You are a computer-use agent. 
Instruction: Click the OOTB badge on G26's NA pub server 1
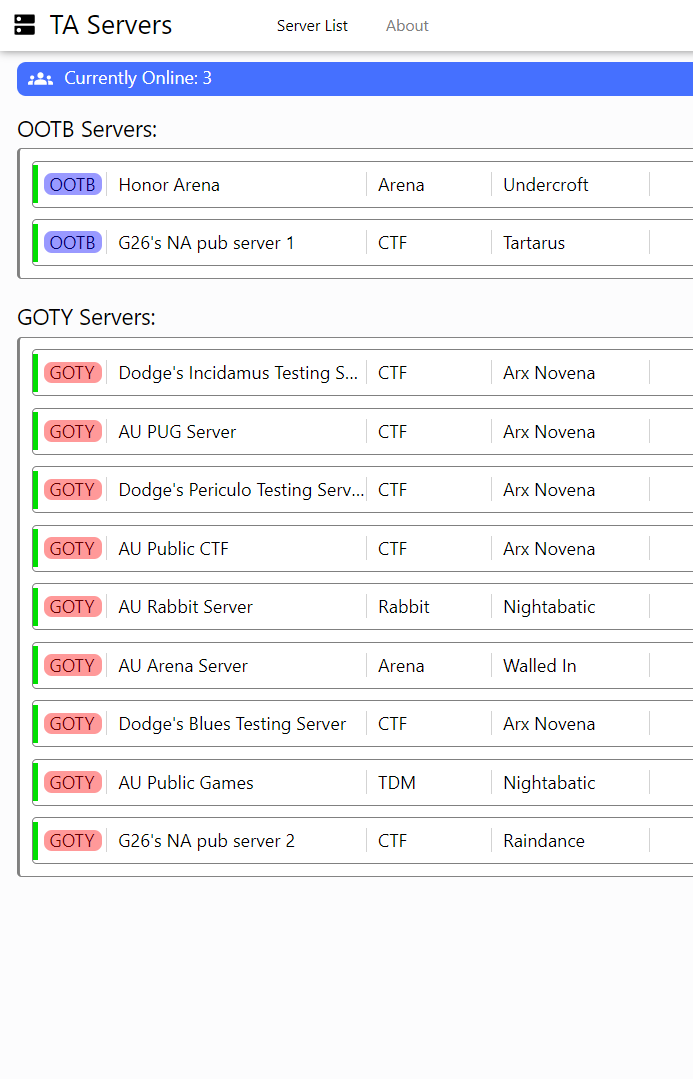pyautogui.click(x=73, y=243)
